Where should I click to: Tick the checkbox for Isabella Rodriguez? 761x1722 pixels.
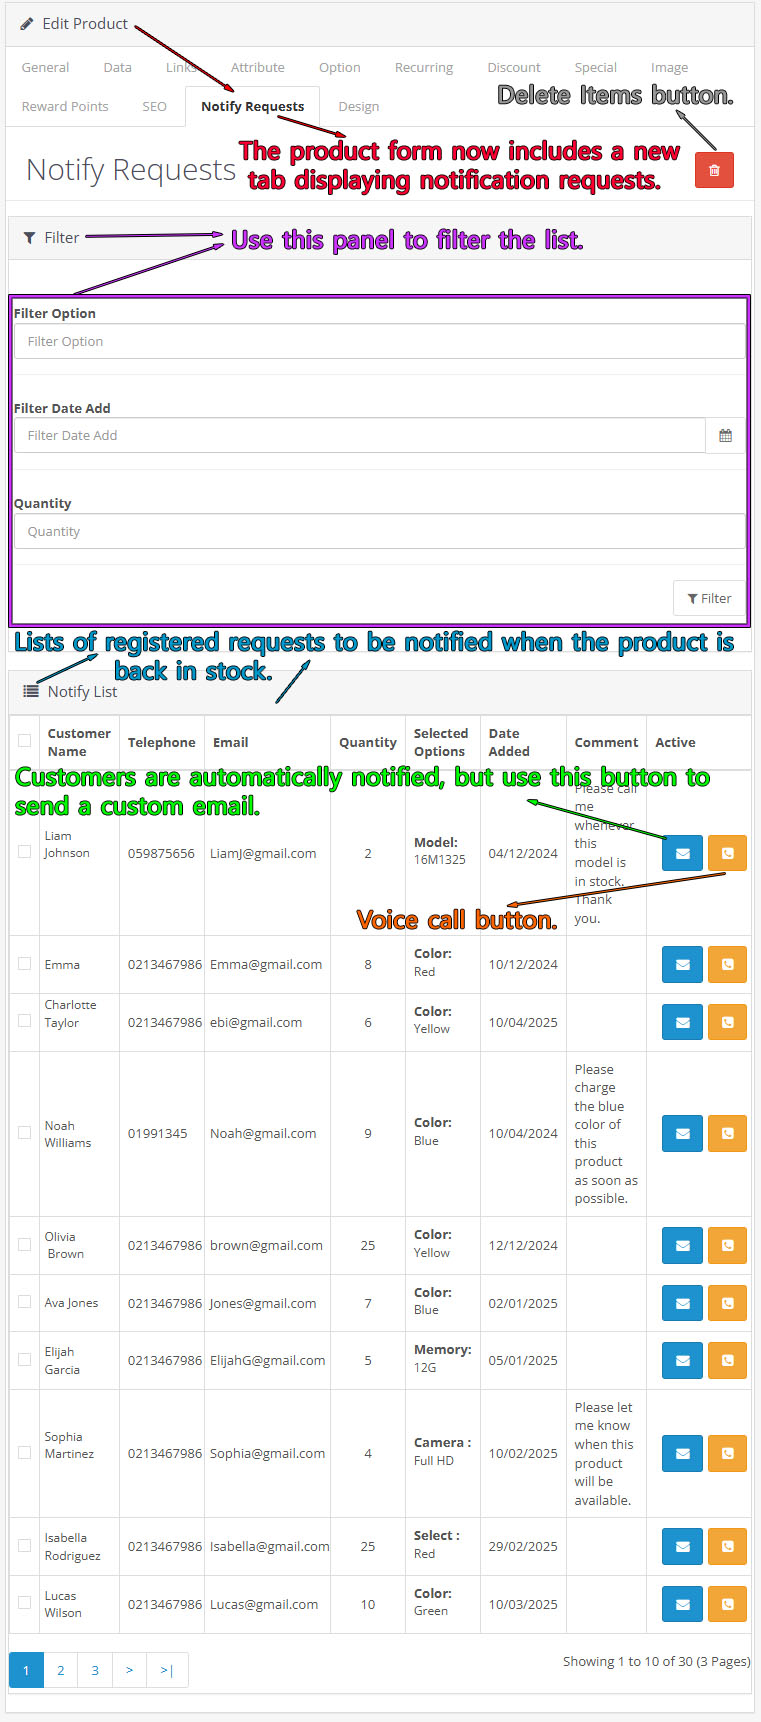click(24, 1546)
